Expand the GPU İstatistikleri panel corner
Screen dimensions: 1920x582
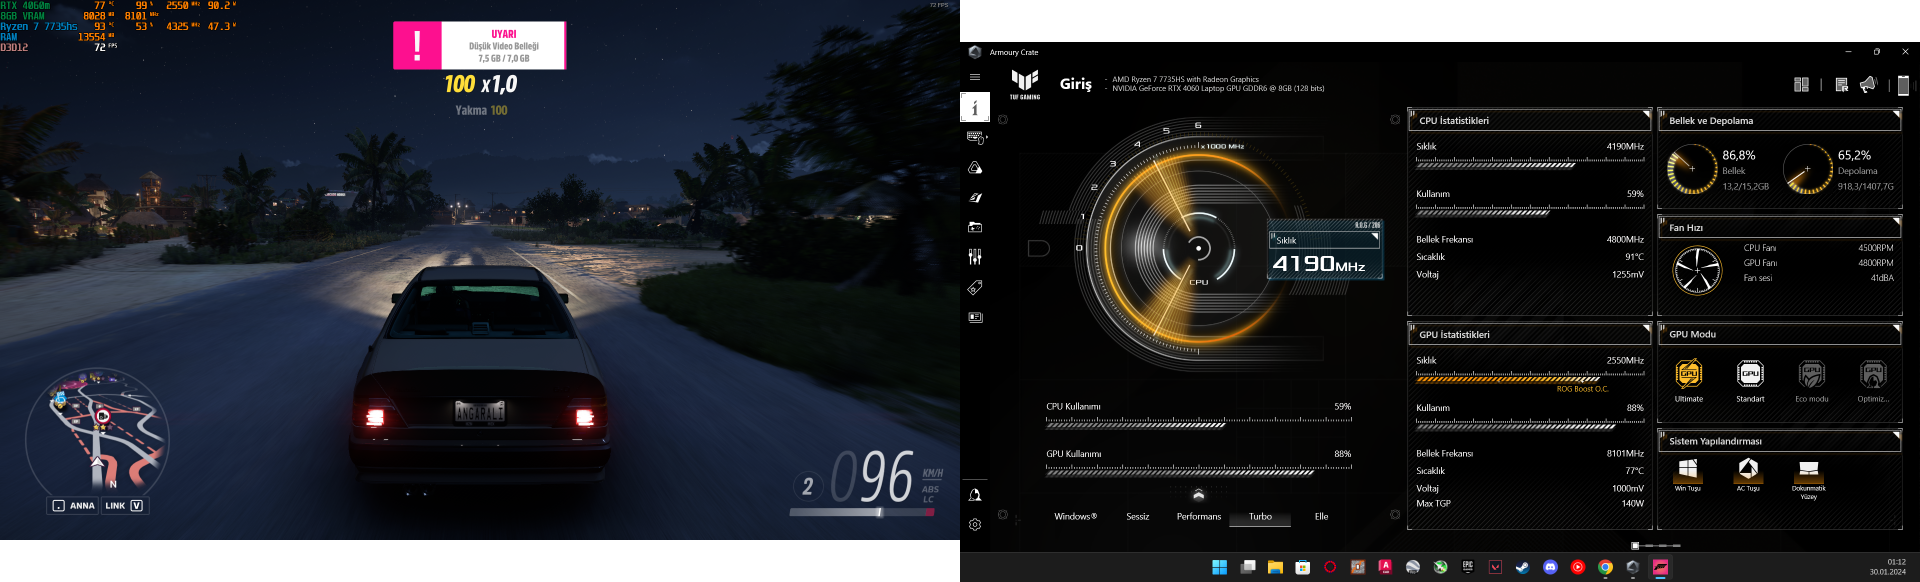click(x=1647, y=327)
